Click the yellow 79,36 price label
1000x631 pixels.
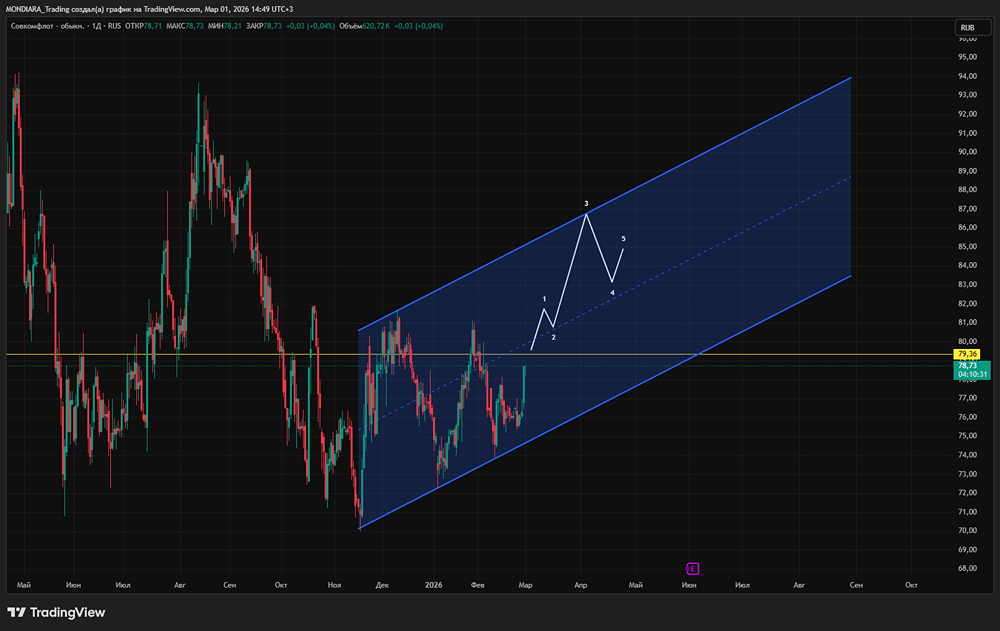coord(967,354)
